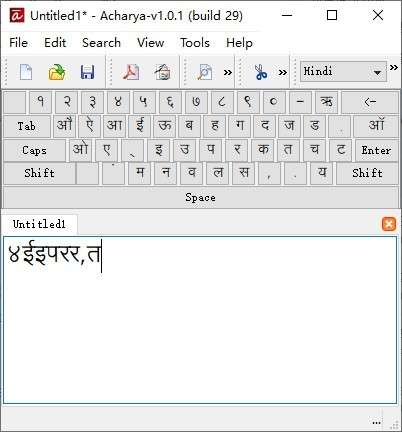Open find using the magnifier page icon
Viewport: 402px width, 432px height.
pyautogui.click(x=205, y=72)
